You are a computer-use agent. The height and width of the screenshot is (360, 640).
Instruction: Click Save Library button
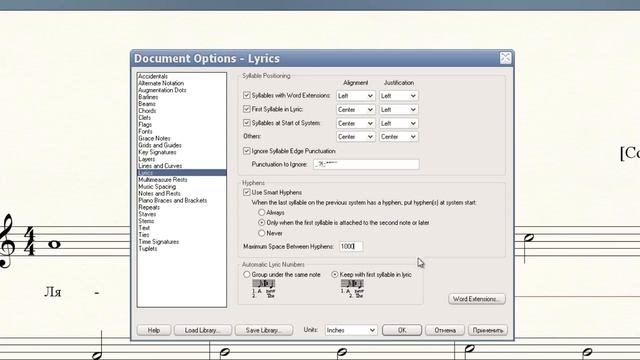(x=264, y=330)
